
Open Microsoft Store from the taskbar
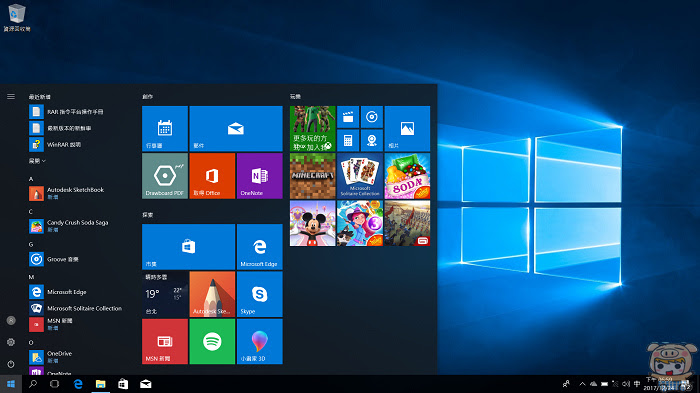(123, 384)
